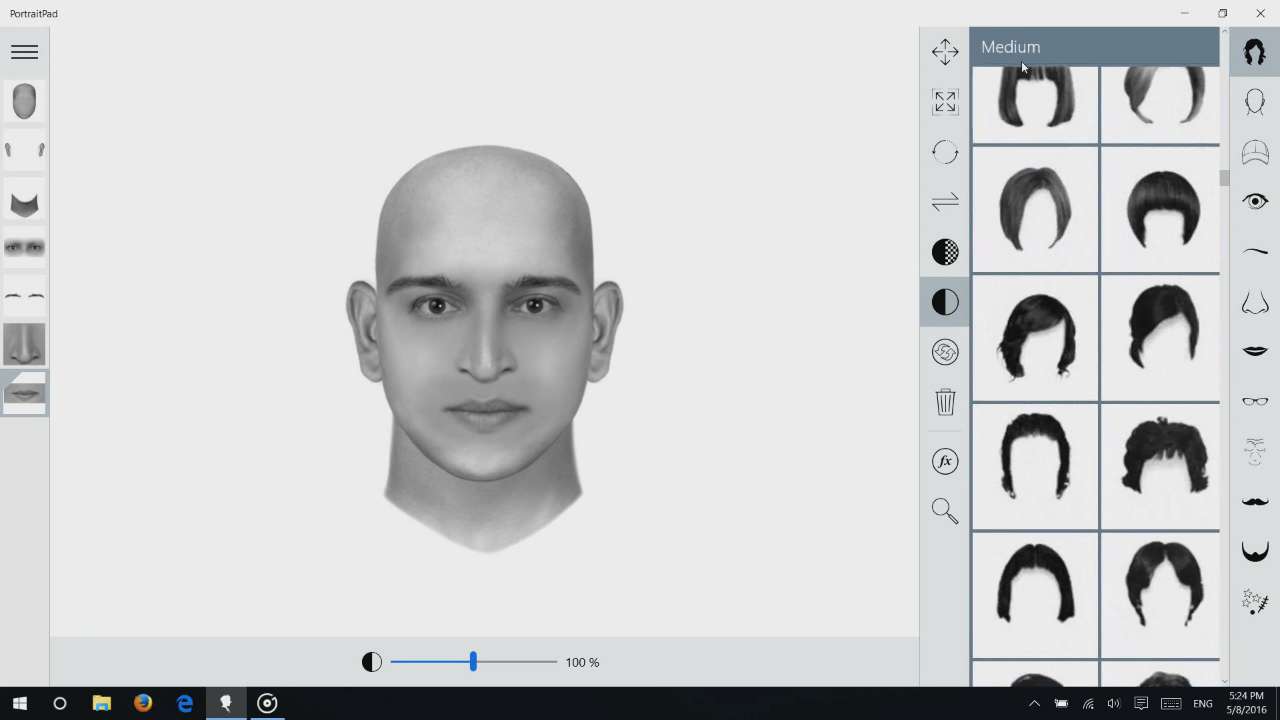Image resolution: width=1280 pixels, height=720 pixels.
Task: Open the hair category
Action: pyautogui.click(x=1255, y=52)
